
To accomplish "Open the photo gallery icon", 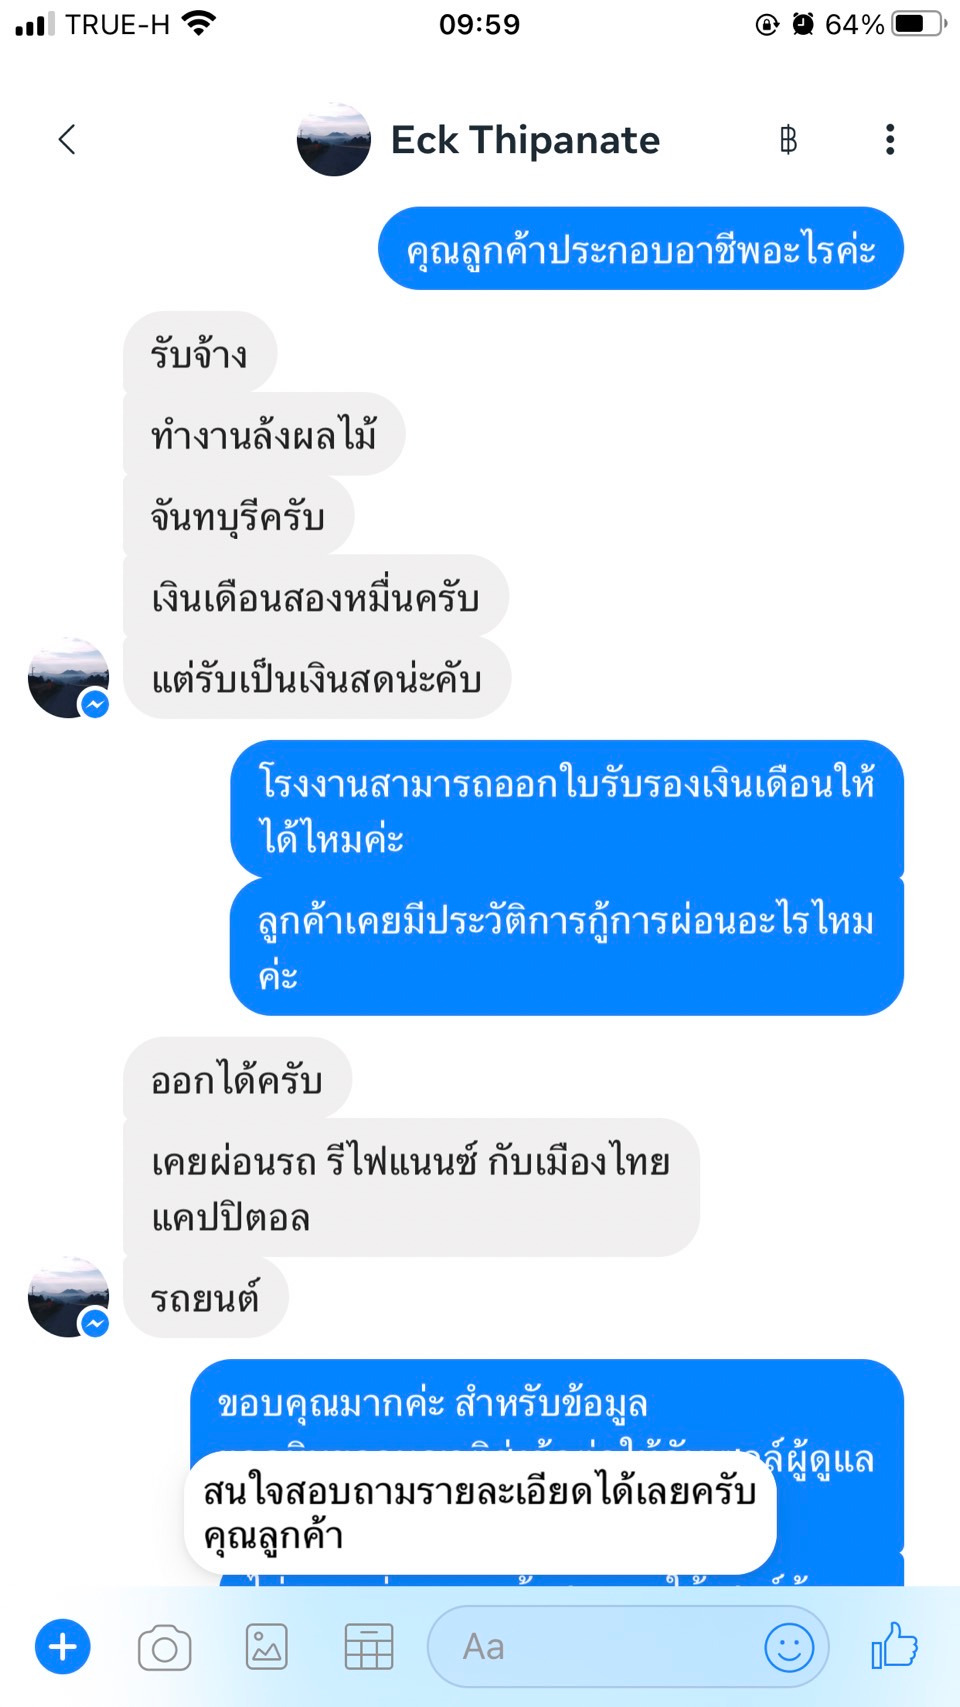I will 267,1647.
